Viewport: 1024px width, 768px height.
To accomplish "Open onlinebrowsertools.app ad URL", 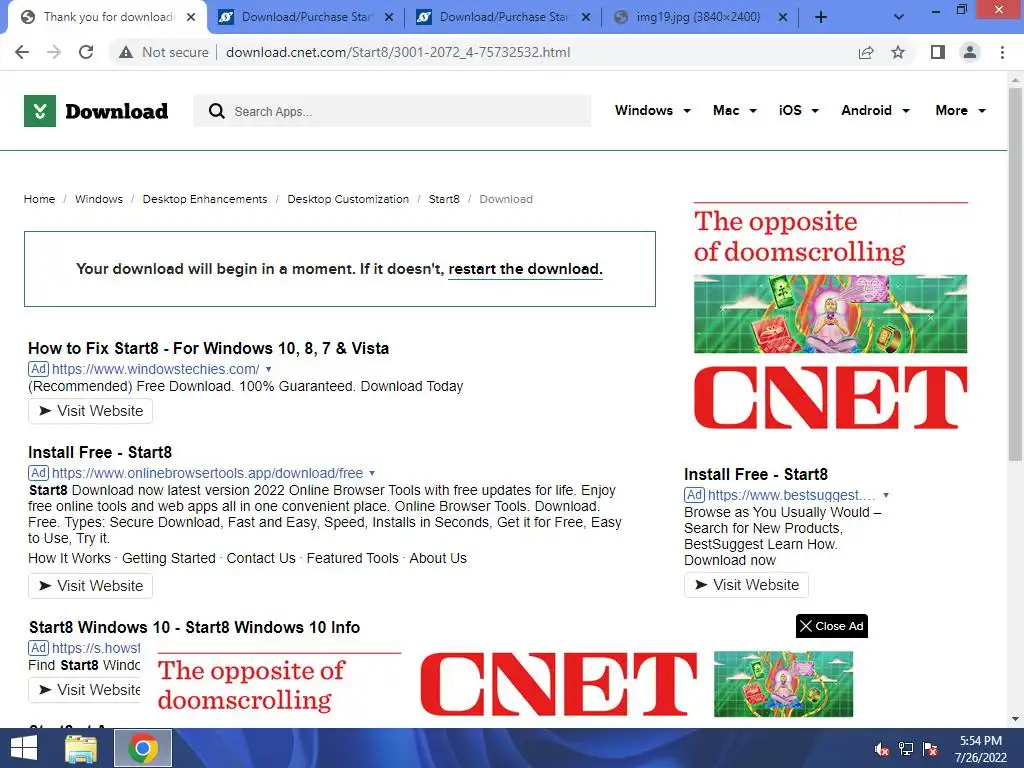I will [207, 473].
